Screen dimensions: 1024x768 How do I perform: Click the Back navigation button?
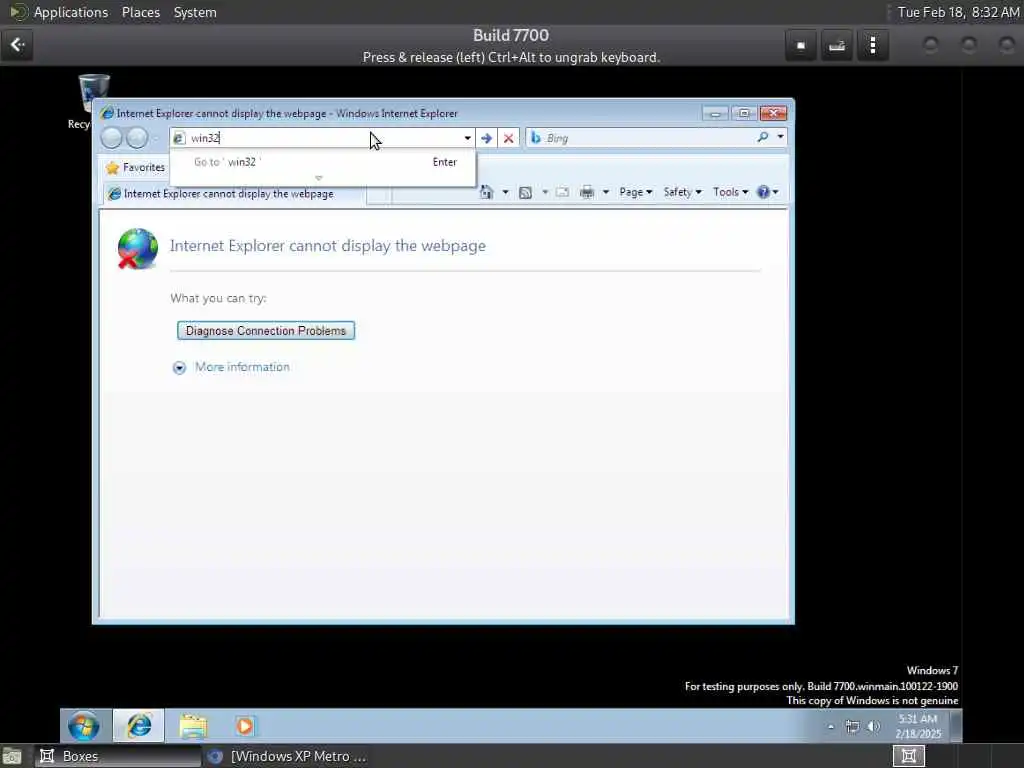click(x=112, y=138)
